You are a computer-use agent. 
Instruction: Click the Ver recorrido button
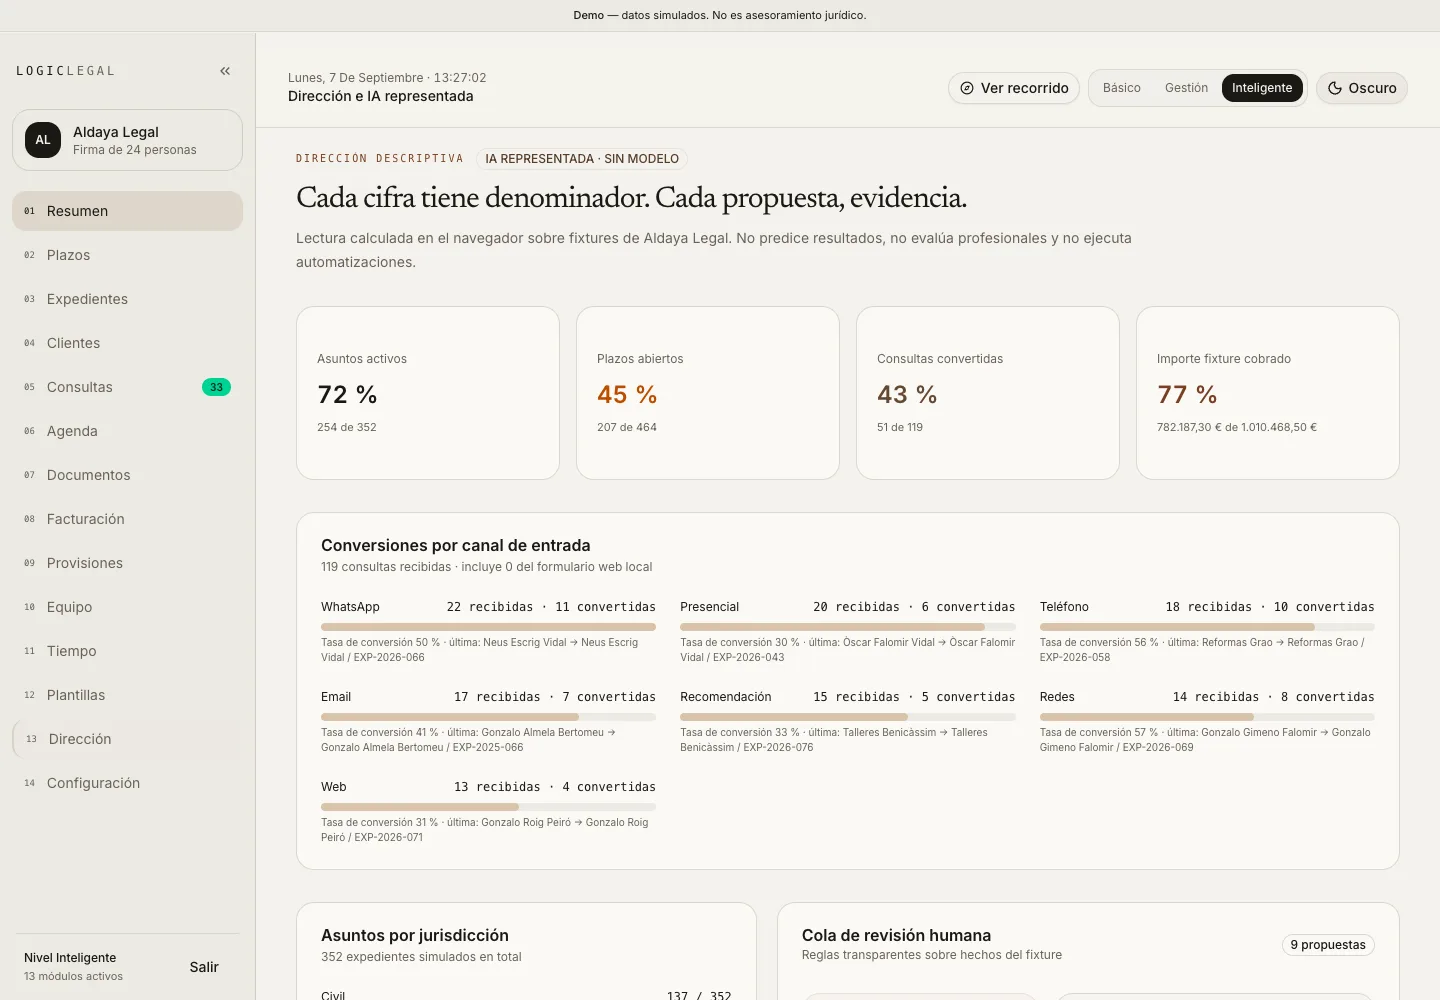1014,88
